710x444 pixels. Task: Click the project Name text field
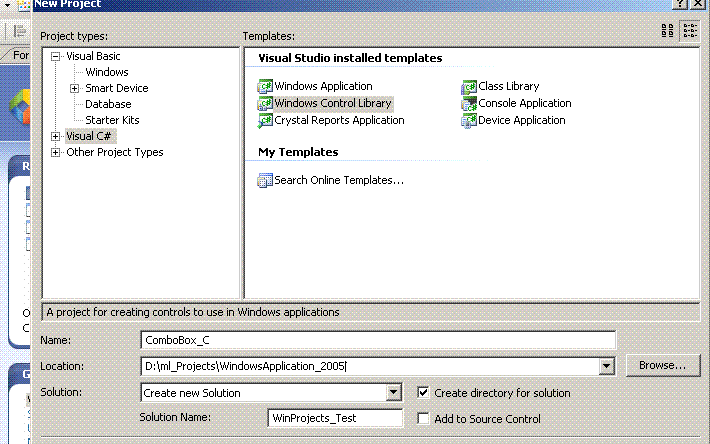(378, 340)
